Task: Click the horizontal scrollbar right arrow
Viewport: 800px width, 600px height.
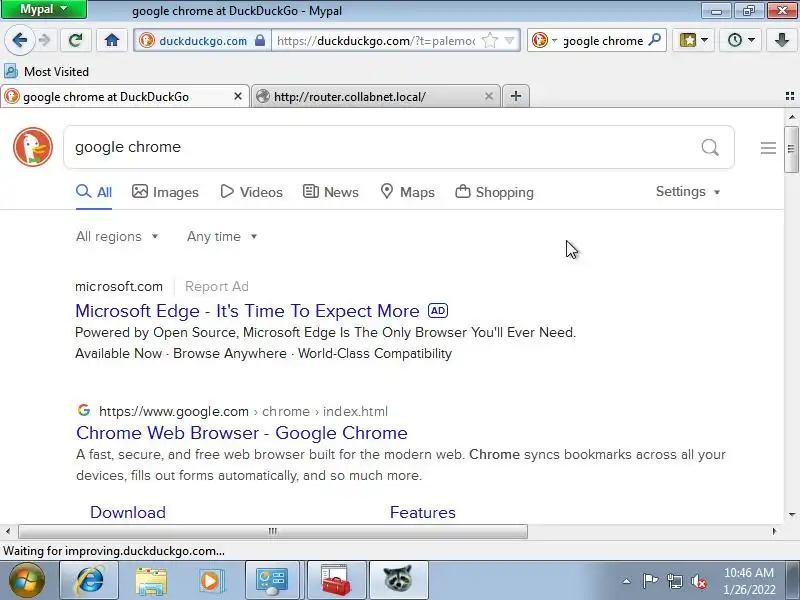Action: (774, 531)
